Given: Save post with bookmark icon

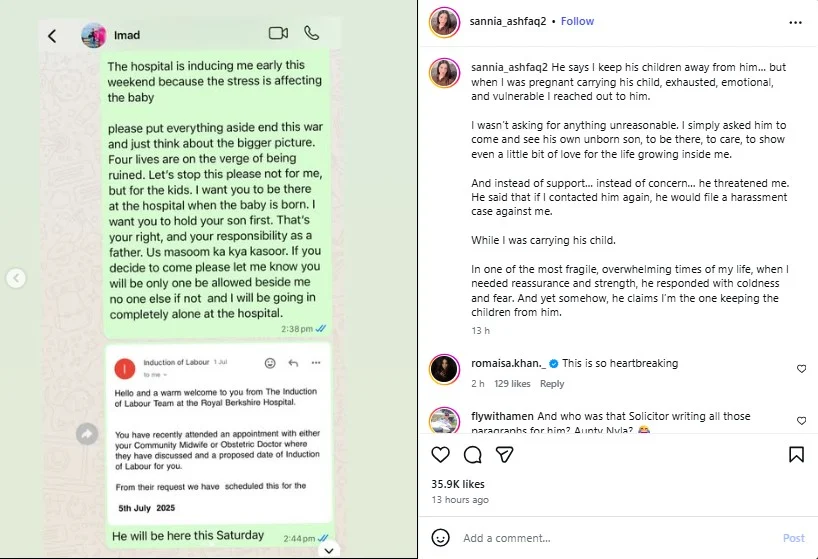Looking at the screenshot, I should point(796,455).
